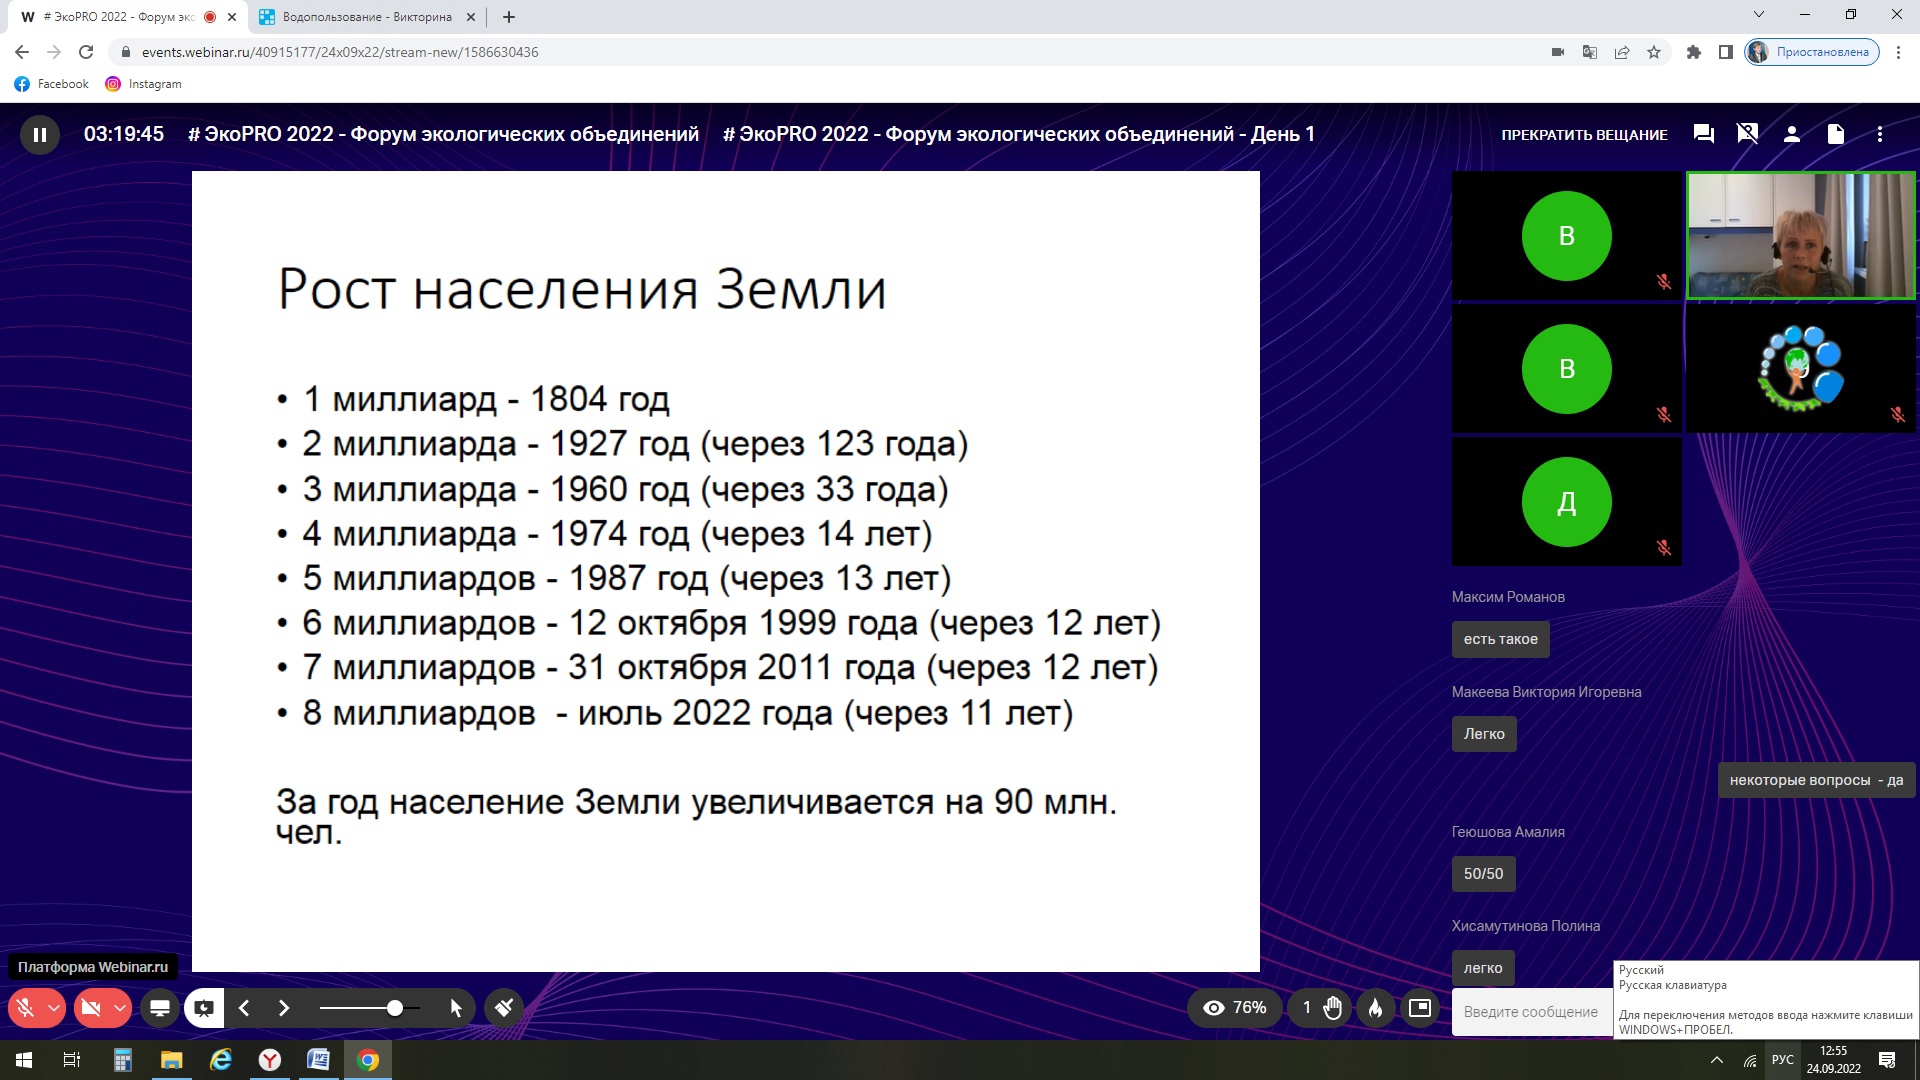Open the chat panel icon

tap(1704, 134)
